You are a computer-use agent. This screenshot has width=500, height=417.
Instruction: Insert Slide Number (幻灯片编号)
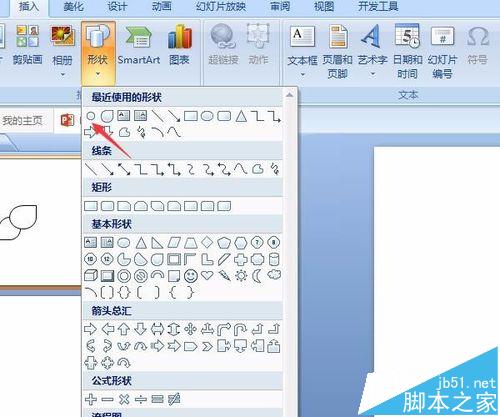pos(442,52)
